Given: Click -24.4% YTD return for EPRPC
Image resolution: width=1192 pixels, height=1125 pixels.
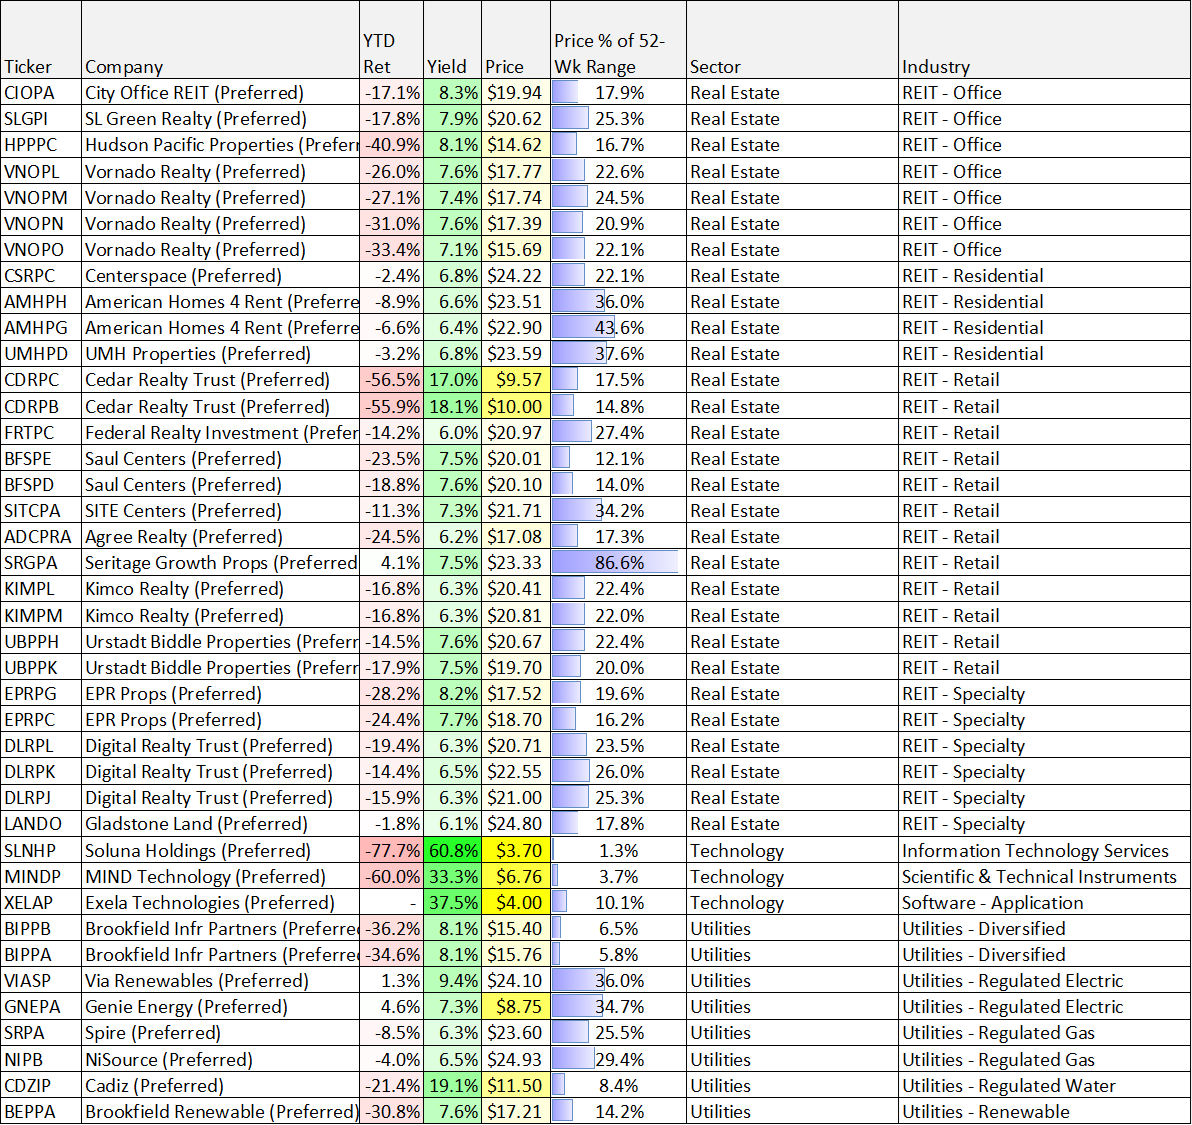Looking at the screenshot, I should [x=392, y=719].
